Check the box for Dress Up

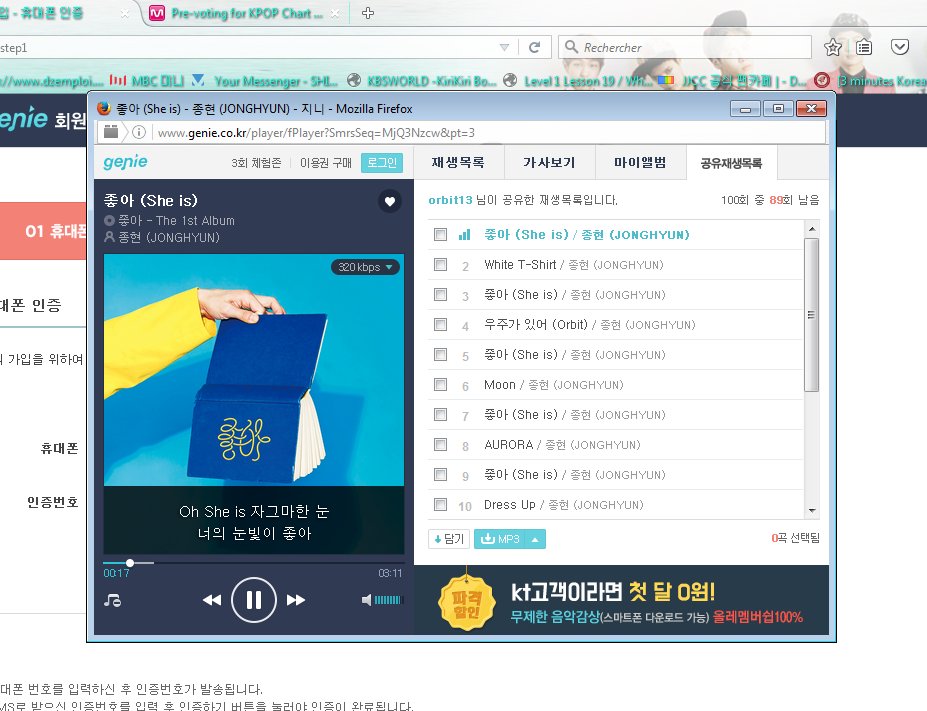[x=440, y=504]
